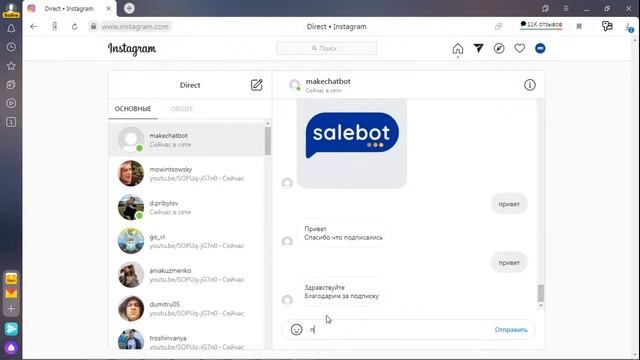Open site reviews 11K badge
This screenshot has width=640, height=360.
point(541,25)
